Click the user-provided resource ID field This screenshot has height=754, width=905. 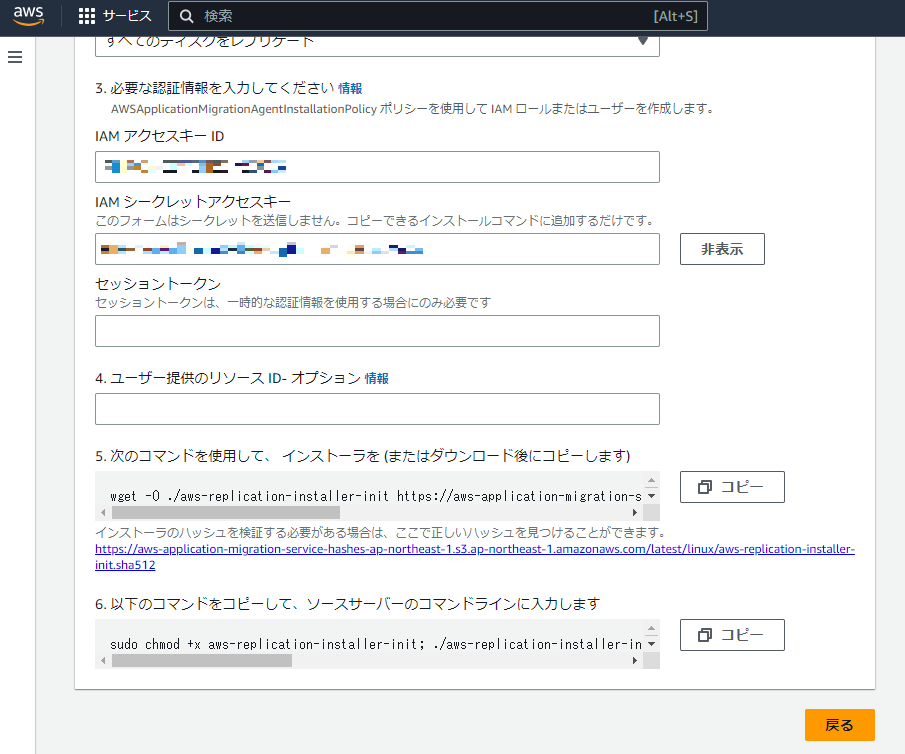click(377, 409)
